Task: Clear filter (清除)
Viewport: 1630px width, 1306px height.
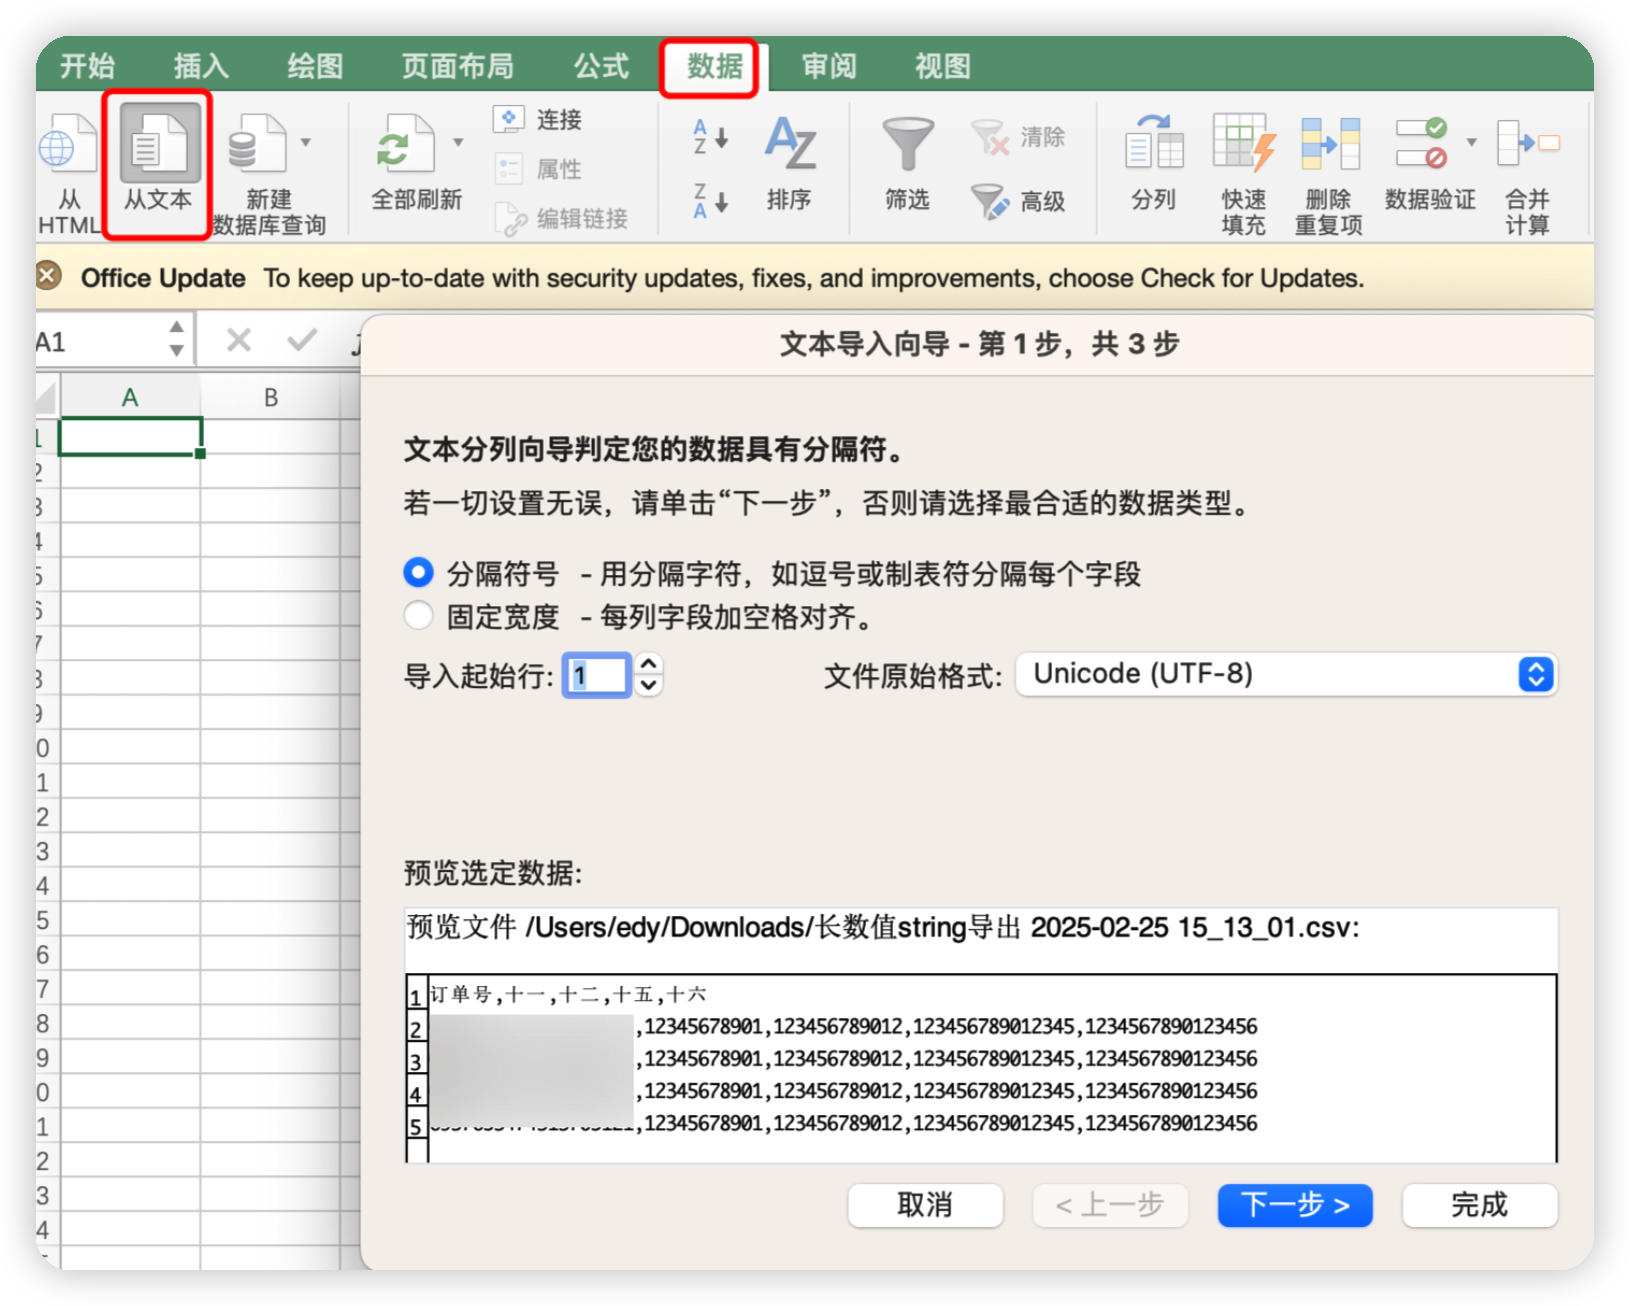Action: (x=1018, y=137)
